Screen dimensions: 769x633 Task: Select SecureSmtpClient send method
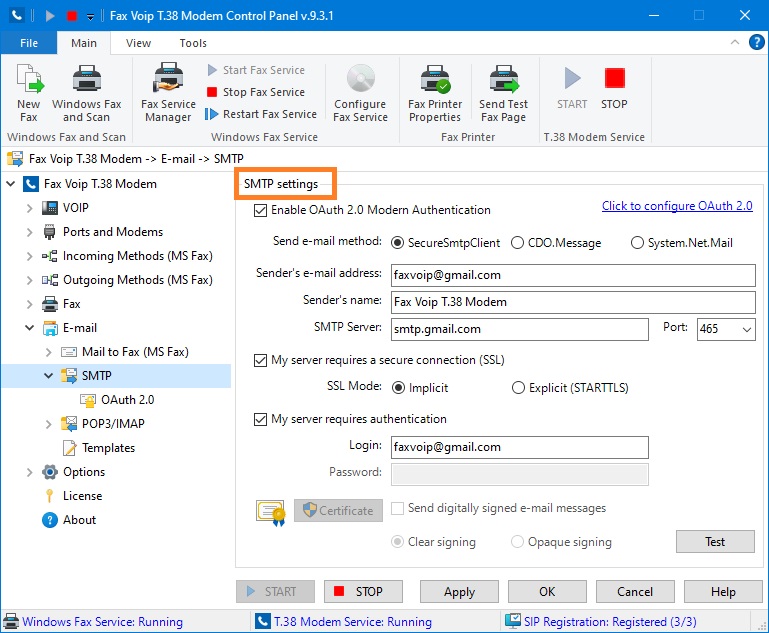coord(397,243)
